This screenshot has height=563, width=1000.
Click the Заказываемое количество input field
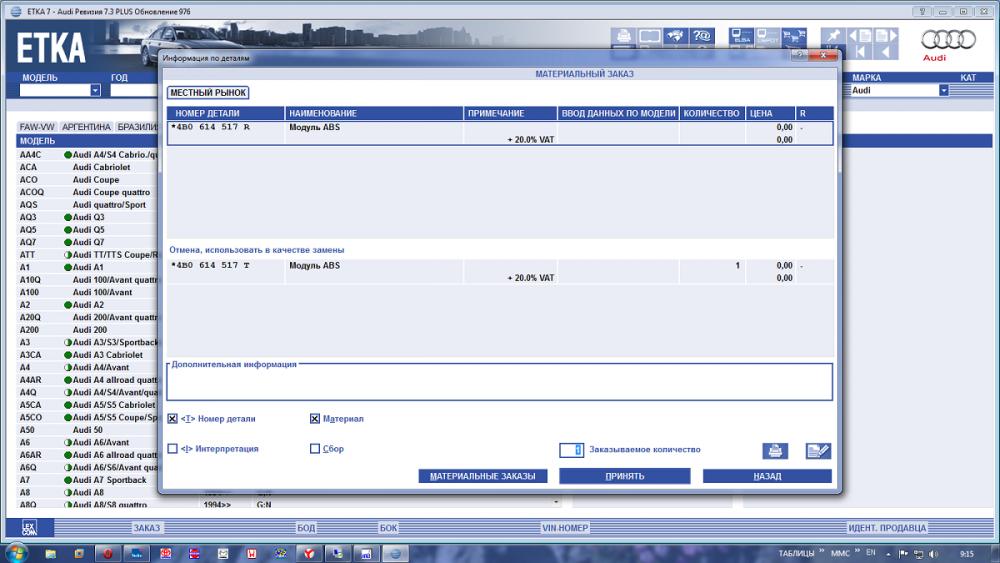[x=571, y=450]
